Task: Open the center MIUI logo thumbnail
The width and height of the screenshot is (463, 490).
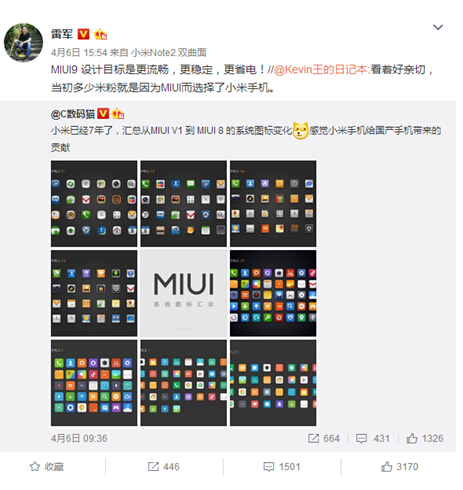Action: [184, 293]
